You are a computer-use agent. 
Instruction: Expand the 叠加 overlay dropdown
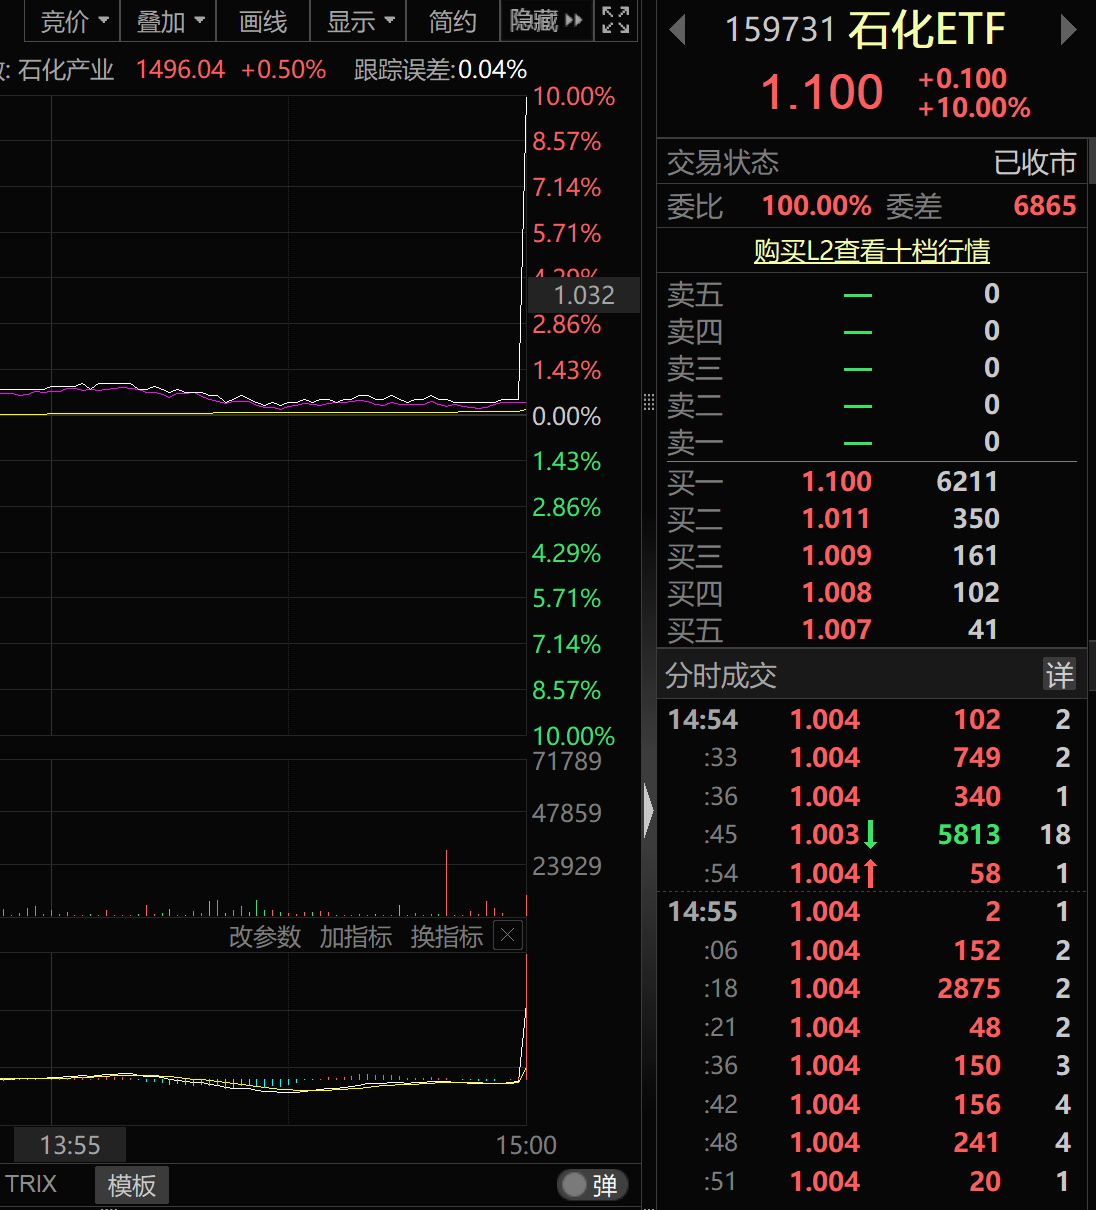pyautogui.click(x=168, y=21)
